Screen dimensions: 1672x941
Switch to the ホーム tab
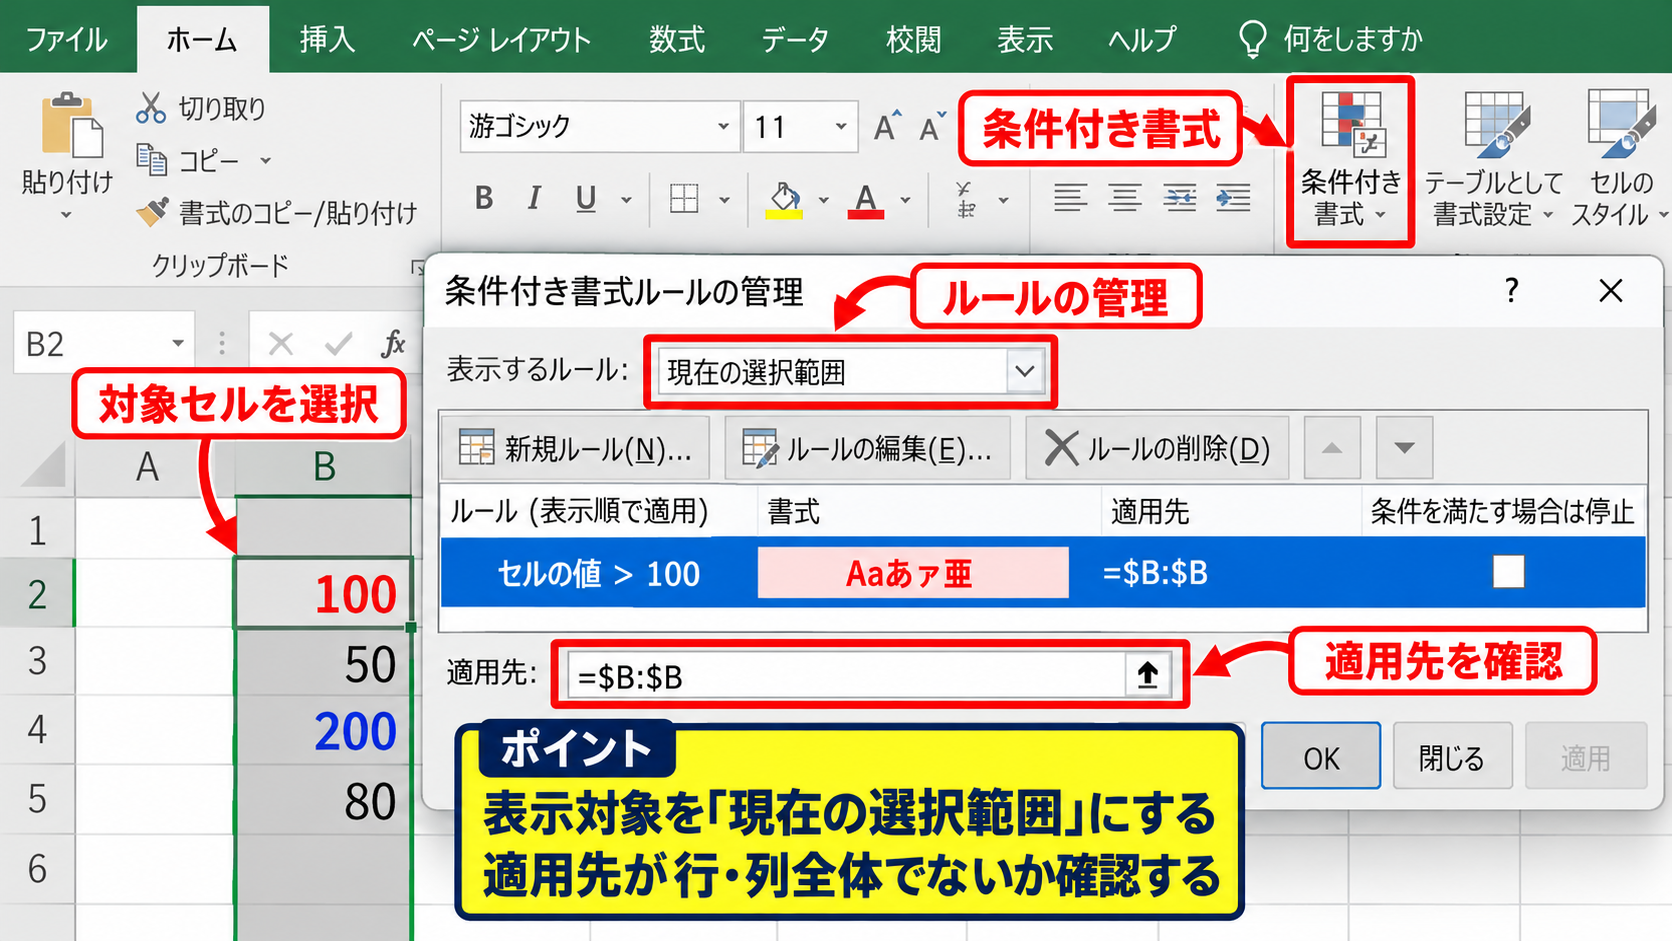pyautogui.click(x=202, y=39)
